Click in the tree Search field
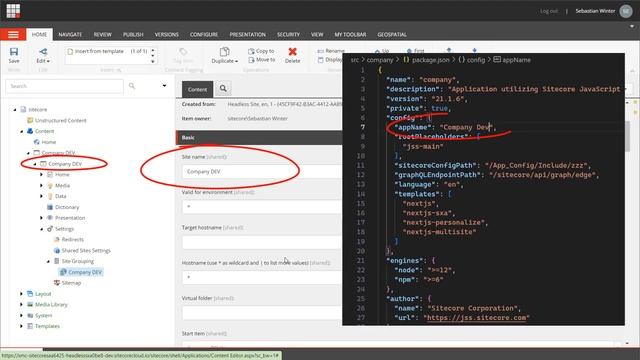The width and height of the screenshot is (640, 360). [x=64, y=86]
